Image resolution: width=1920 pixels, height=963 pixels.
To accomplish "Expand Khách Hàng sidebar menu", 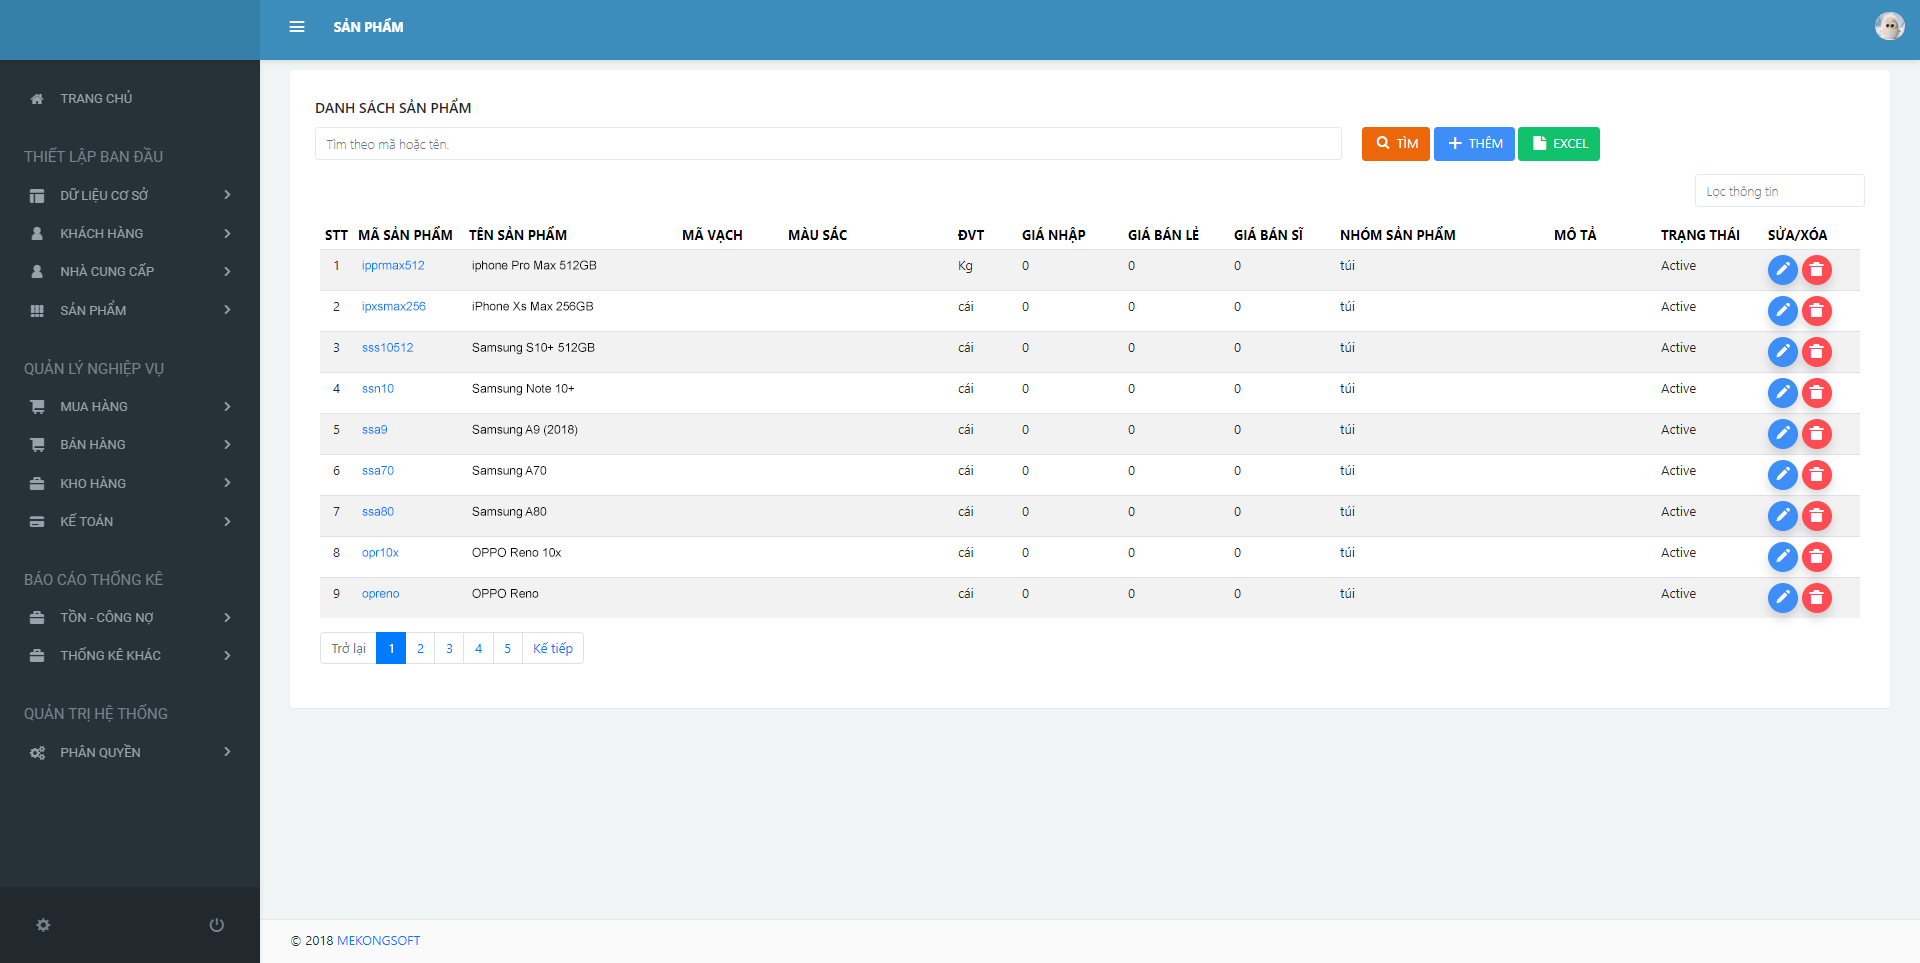I will (x=130, y=233).
